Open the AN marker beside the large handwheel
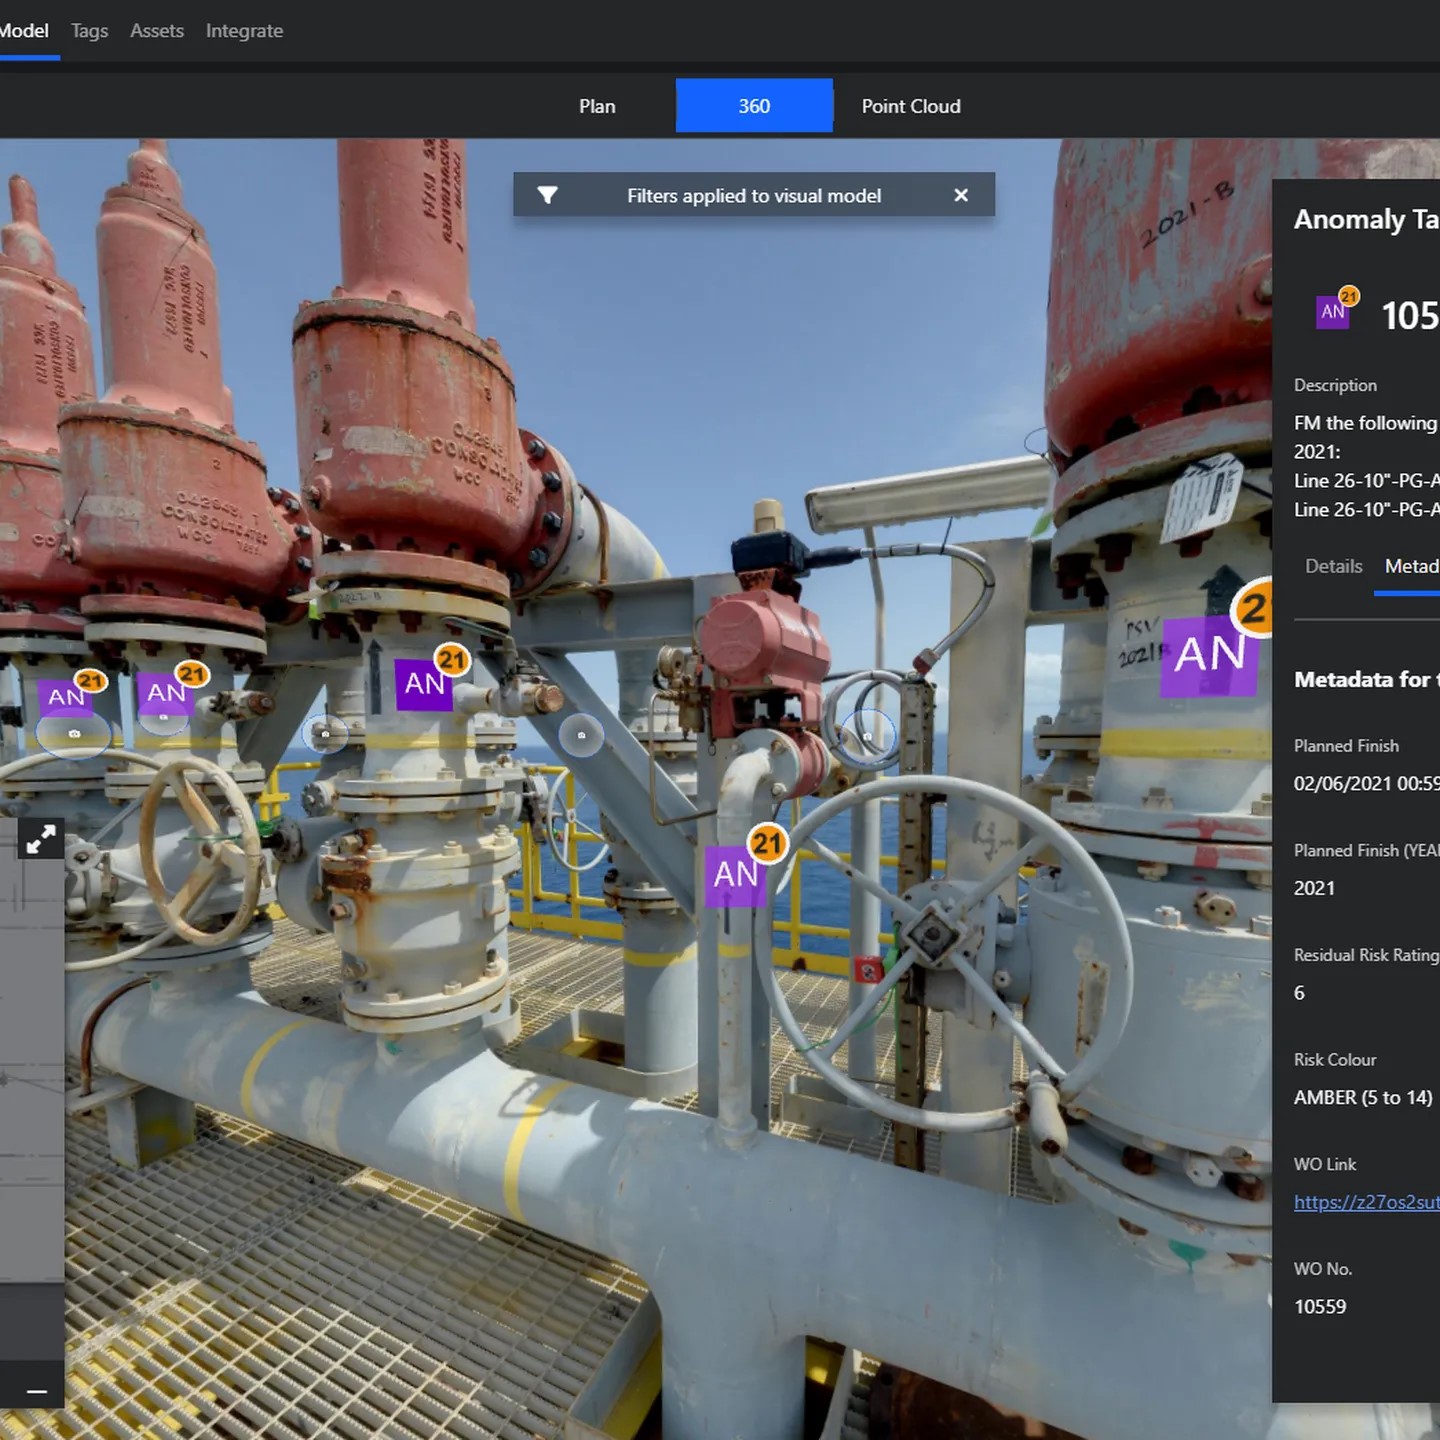Image resolution: width=1440 pixels, height=1440 pixels. [x=736, y=874]
